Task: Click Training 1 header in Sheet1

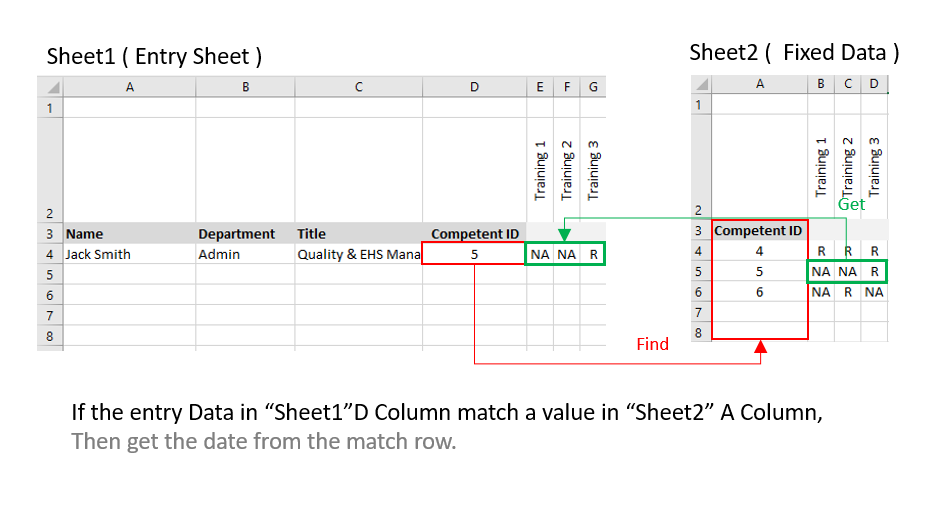Action: pyautogui.click(x=540, y=170)
